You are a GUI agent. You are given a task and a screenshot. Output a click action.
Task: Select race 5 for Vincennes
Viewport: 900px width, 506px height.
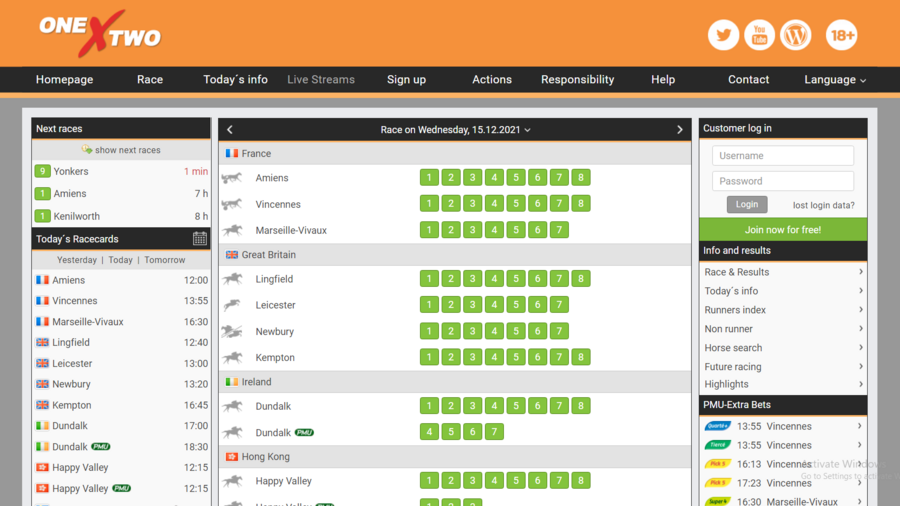click(515, 204)
